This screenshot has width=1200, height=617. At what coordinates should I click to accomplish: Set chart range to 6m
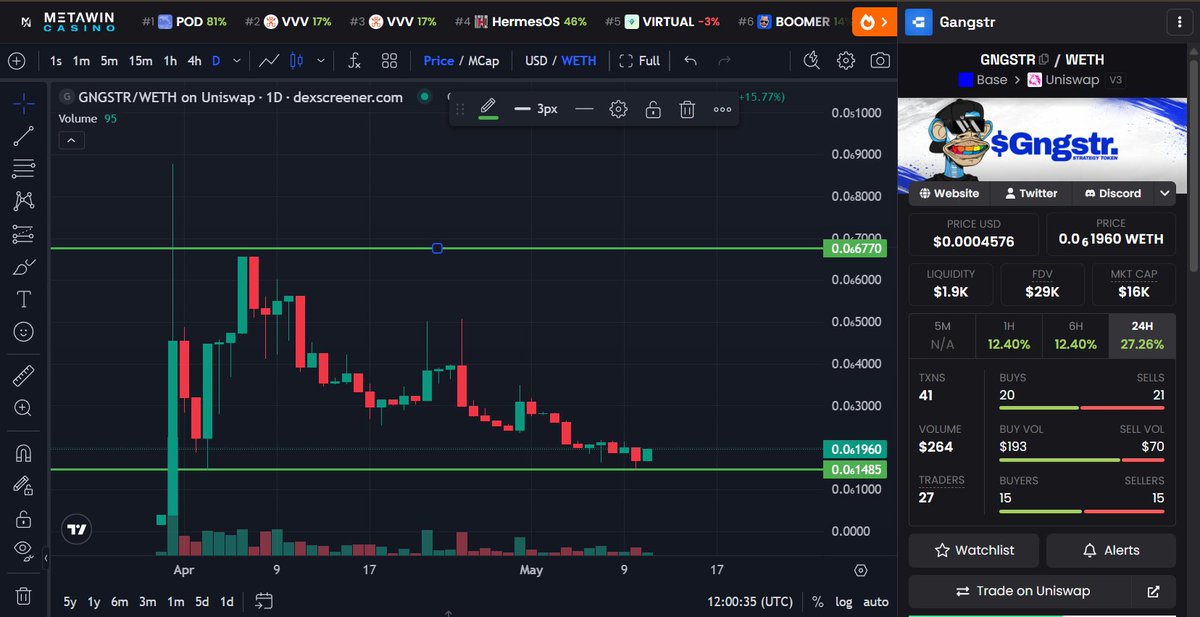coord(120,601)
